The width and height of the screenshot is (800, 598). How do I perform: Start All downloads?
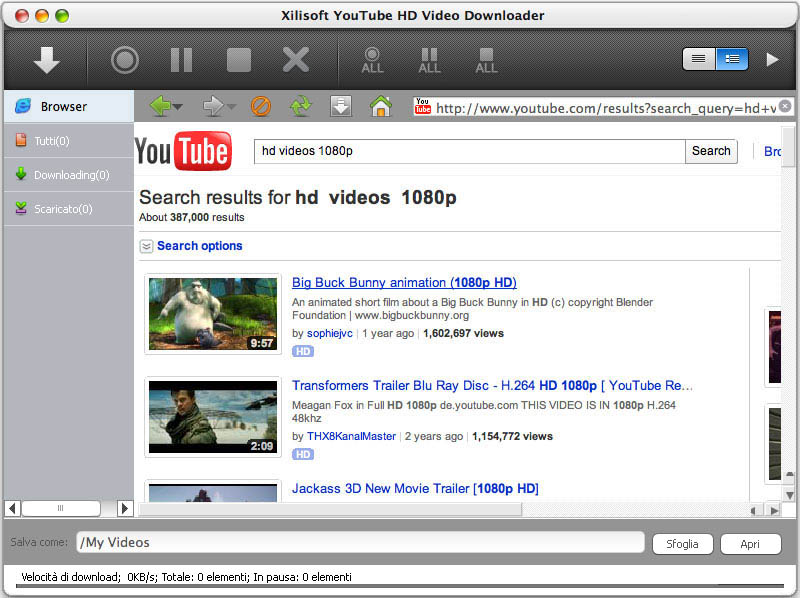[372, 61]
